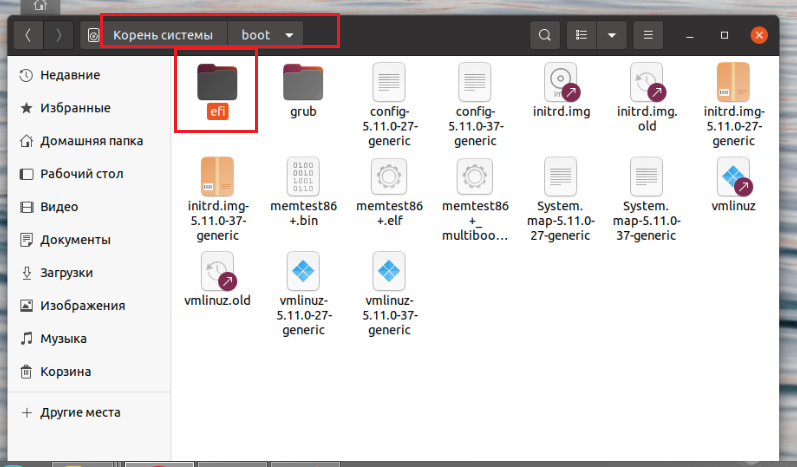Screen dimensions: 797x467
Task: Click the disk icon beside Корень системы
Action: [x=93, y=35]
